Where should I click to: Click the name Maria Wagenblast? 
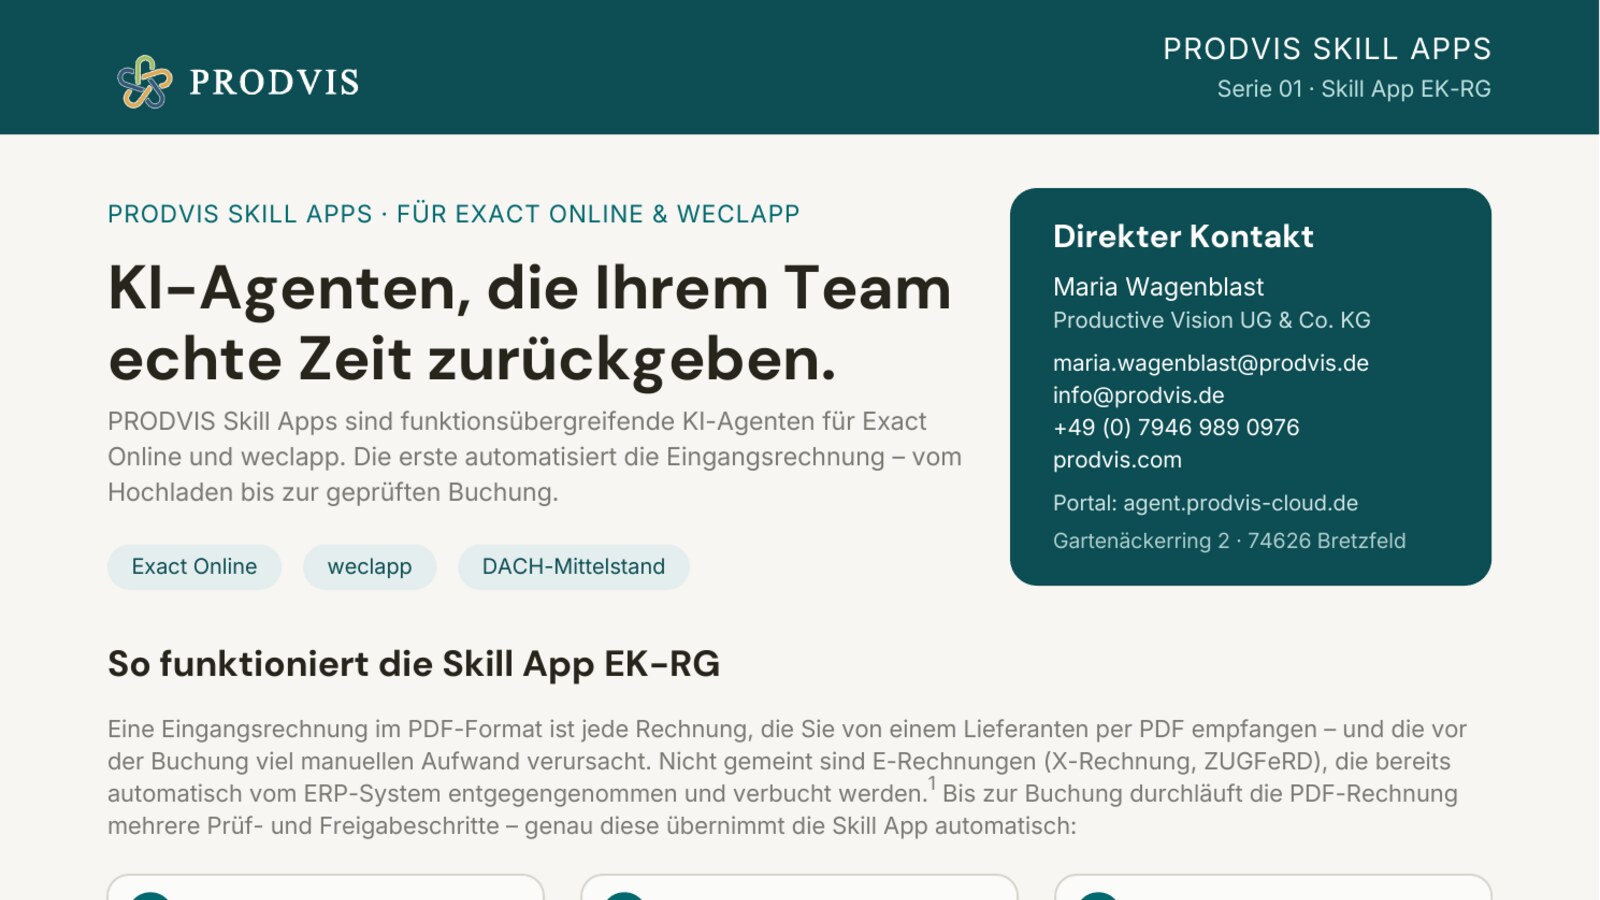coord(1158,287)
